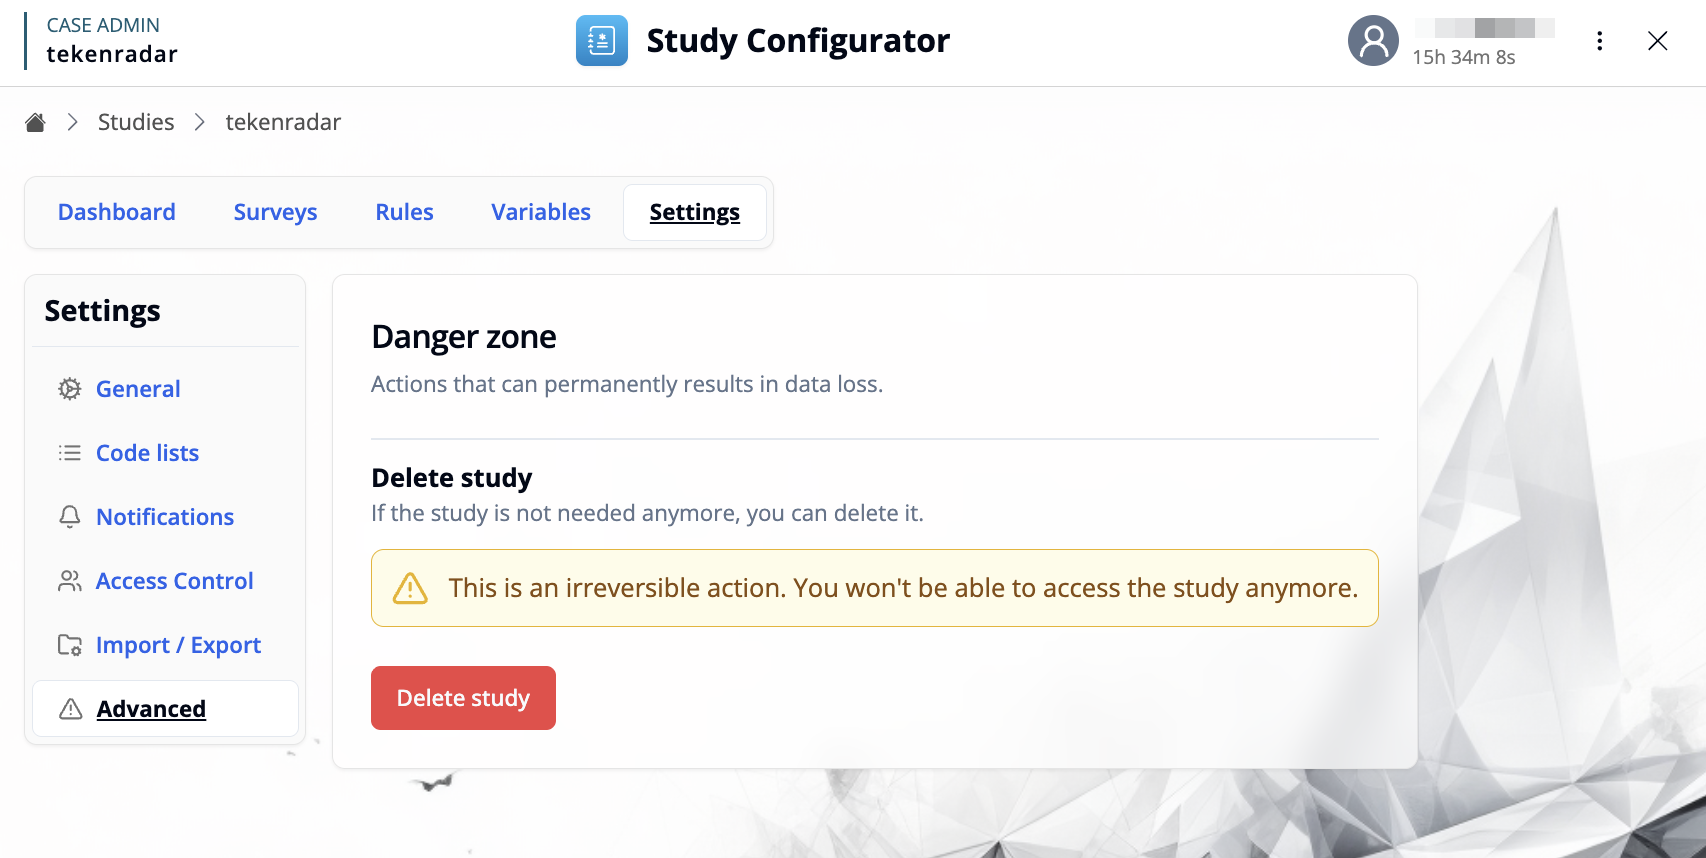1706x858 pixels.
Task: Open the user profile avatar
Action: coord(1373,41)
